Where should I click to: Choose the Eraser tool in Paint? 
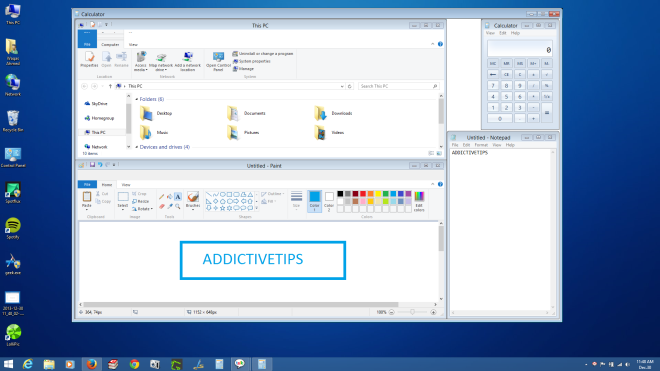162,206
